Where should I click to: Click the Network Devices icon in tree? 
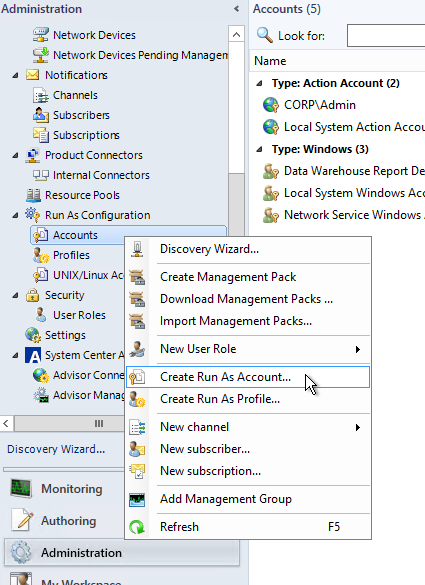coord(40,35)
